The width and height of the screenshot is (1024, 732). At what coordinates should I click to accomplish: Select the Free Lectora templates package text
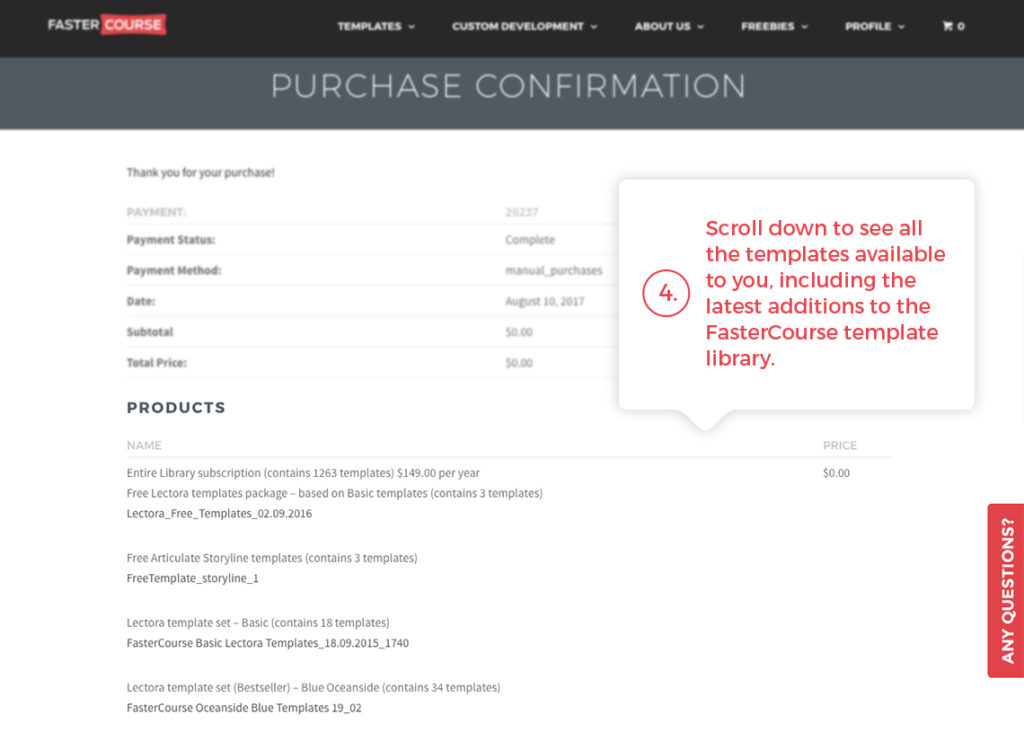(334, 493)
